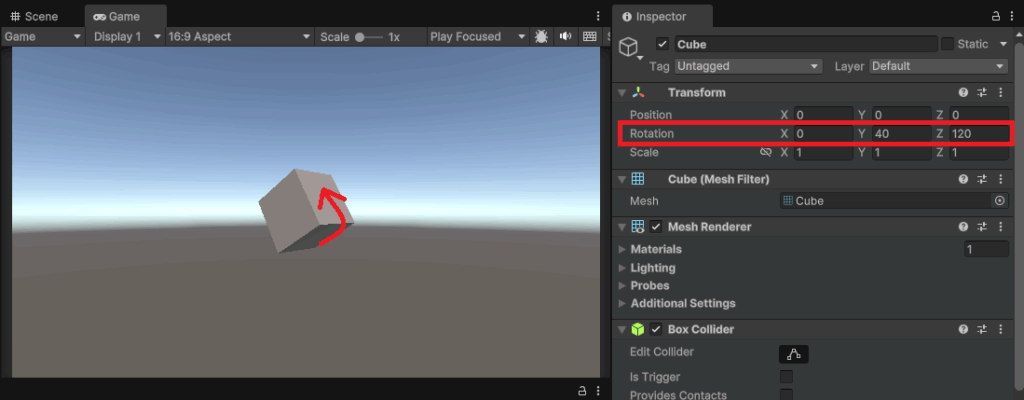The image size is (1024, 400).
Task: Click the Mesh Filter component icon
Action: (x=639, y=179)
